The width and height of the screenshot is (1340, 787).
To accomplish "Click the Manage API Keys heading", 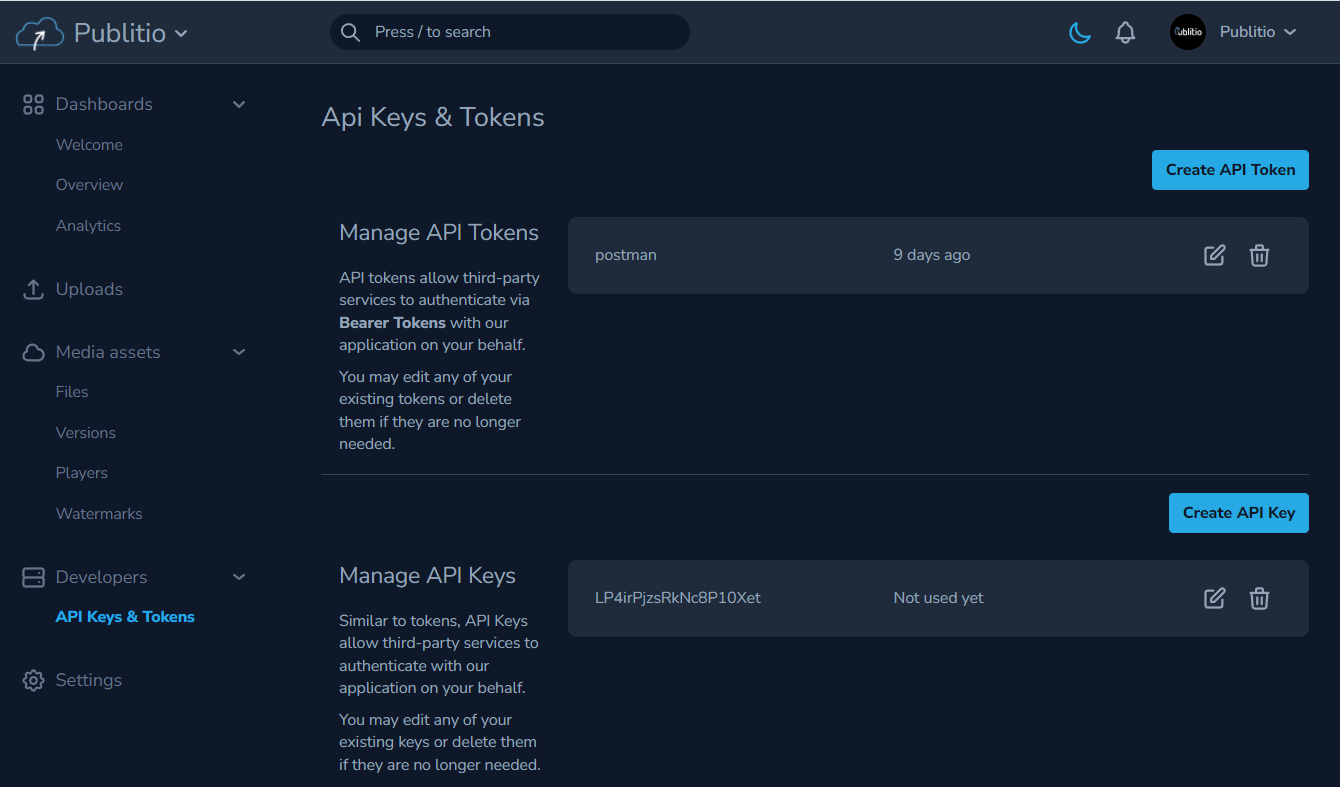I will tap(427, 576).
